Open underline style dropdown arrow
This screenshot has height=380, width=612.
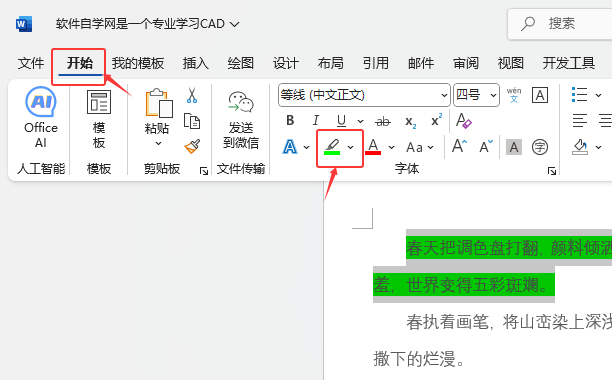click(x=360, y=121)
